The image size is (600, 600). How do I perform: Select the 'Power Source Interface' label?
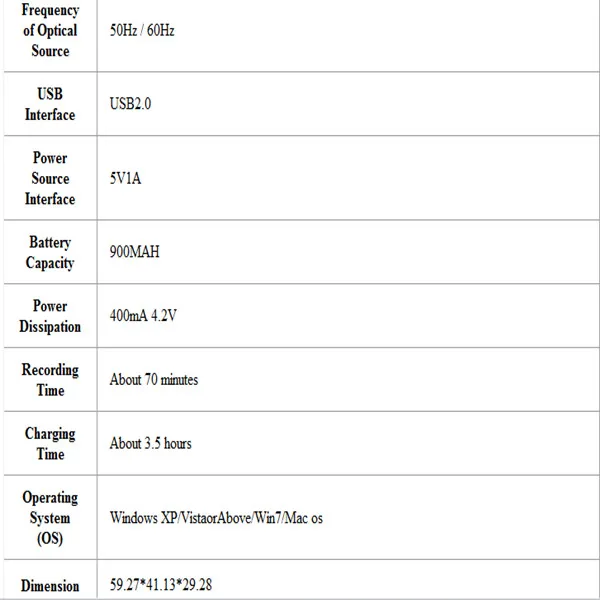(50, 178)
